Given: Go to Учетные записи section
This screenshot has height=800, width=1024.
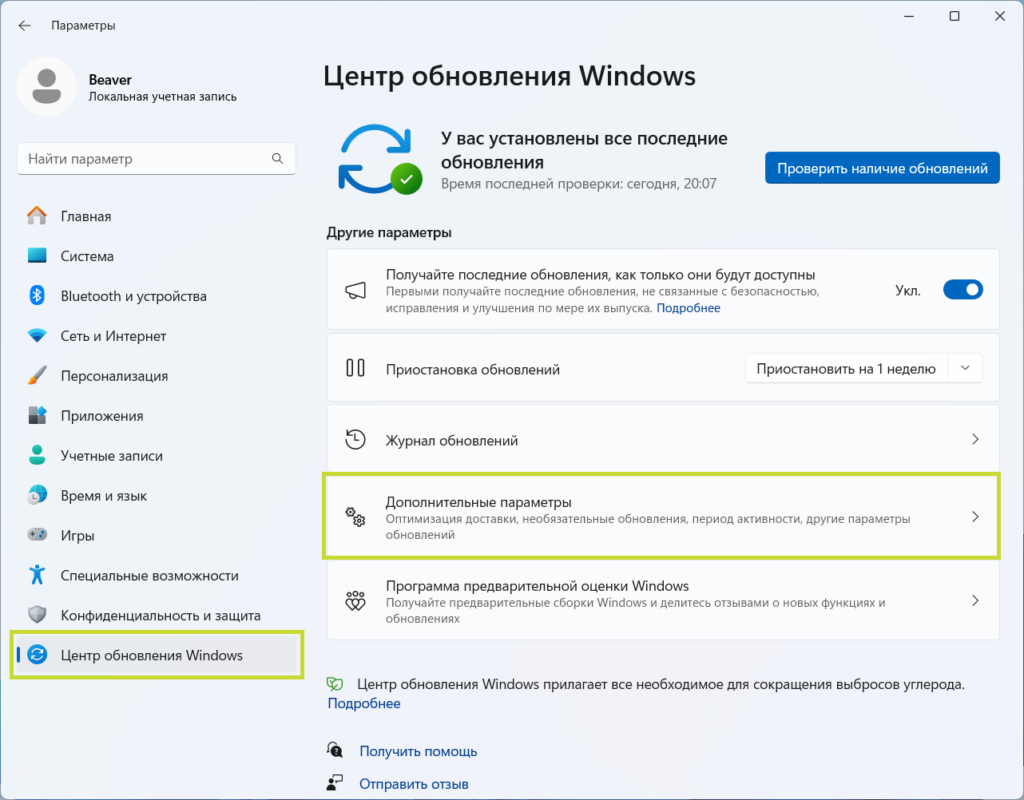Looking at the screenshot, I should coord(157,455).
